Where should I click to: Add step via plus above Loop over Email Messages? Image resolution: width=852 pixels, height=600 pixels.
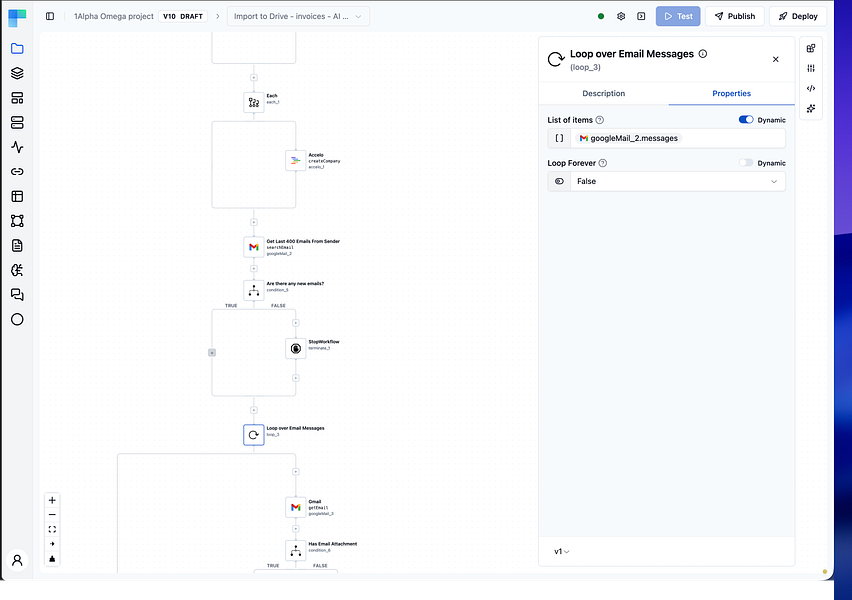pos(254,410)
